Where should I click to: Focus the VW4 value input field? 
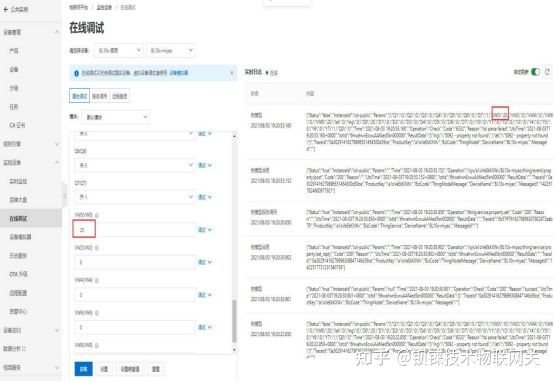(135, 295)
